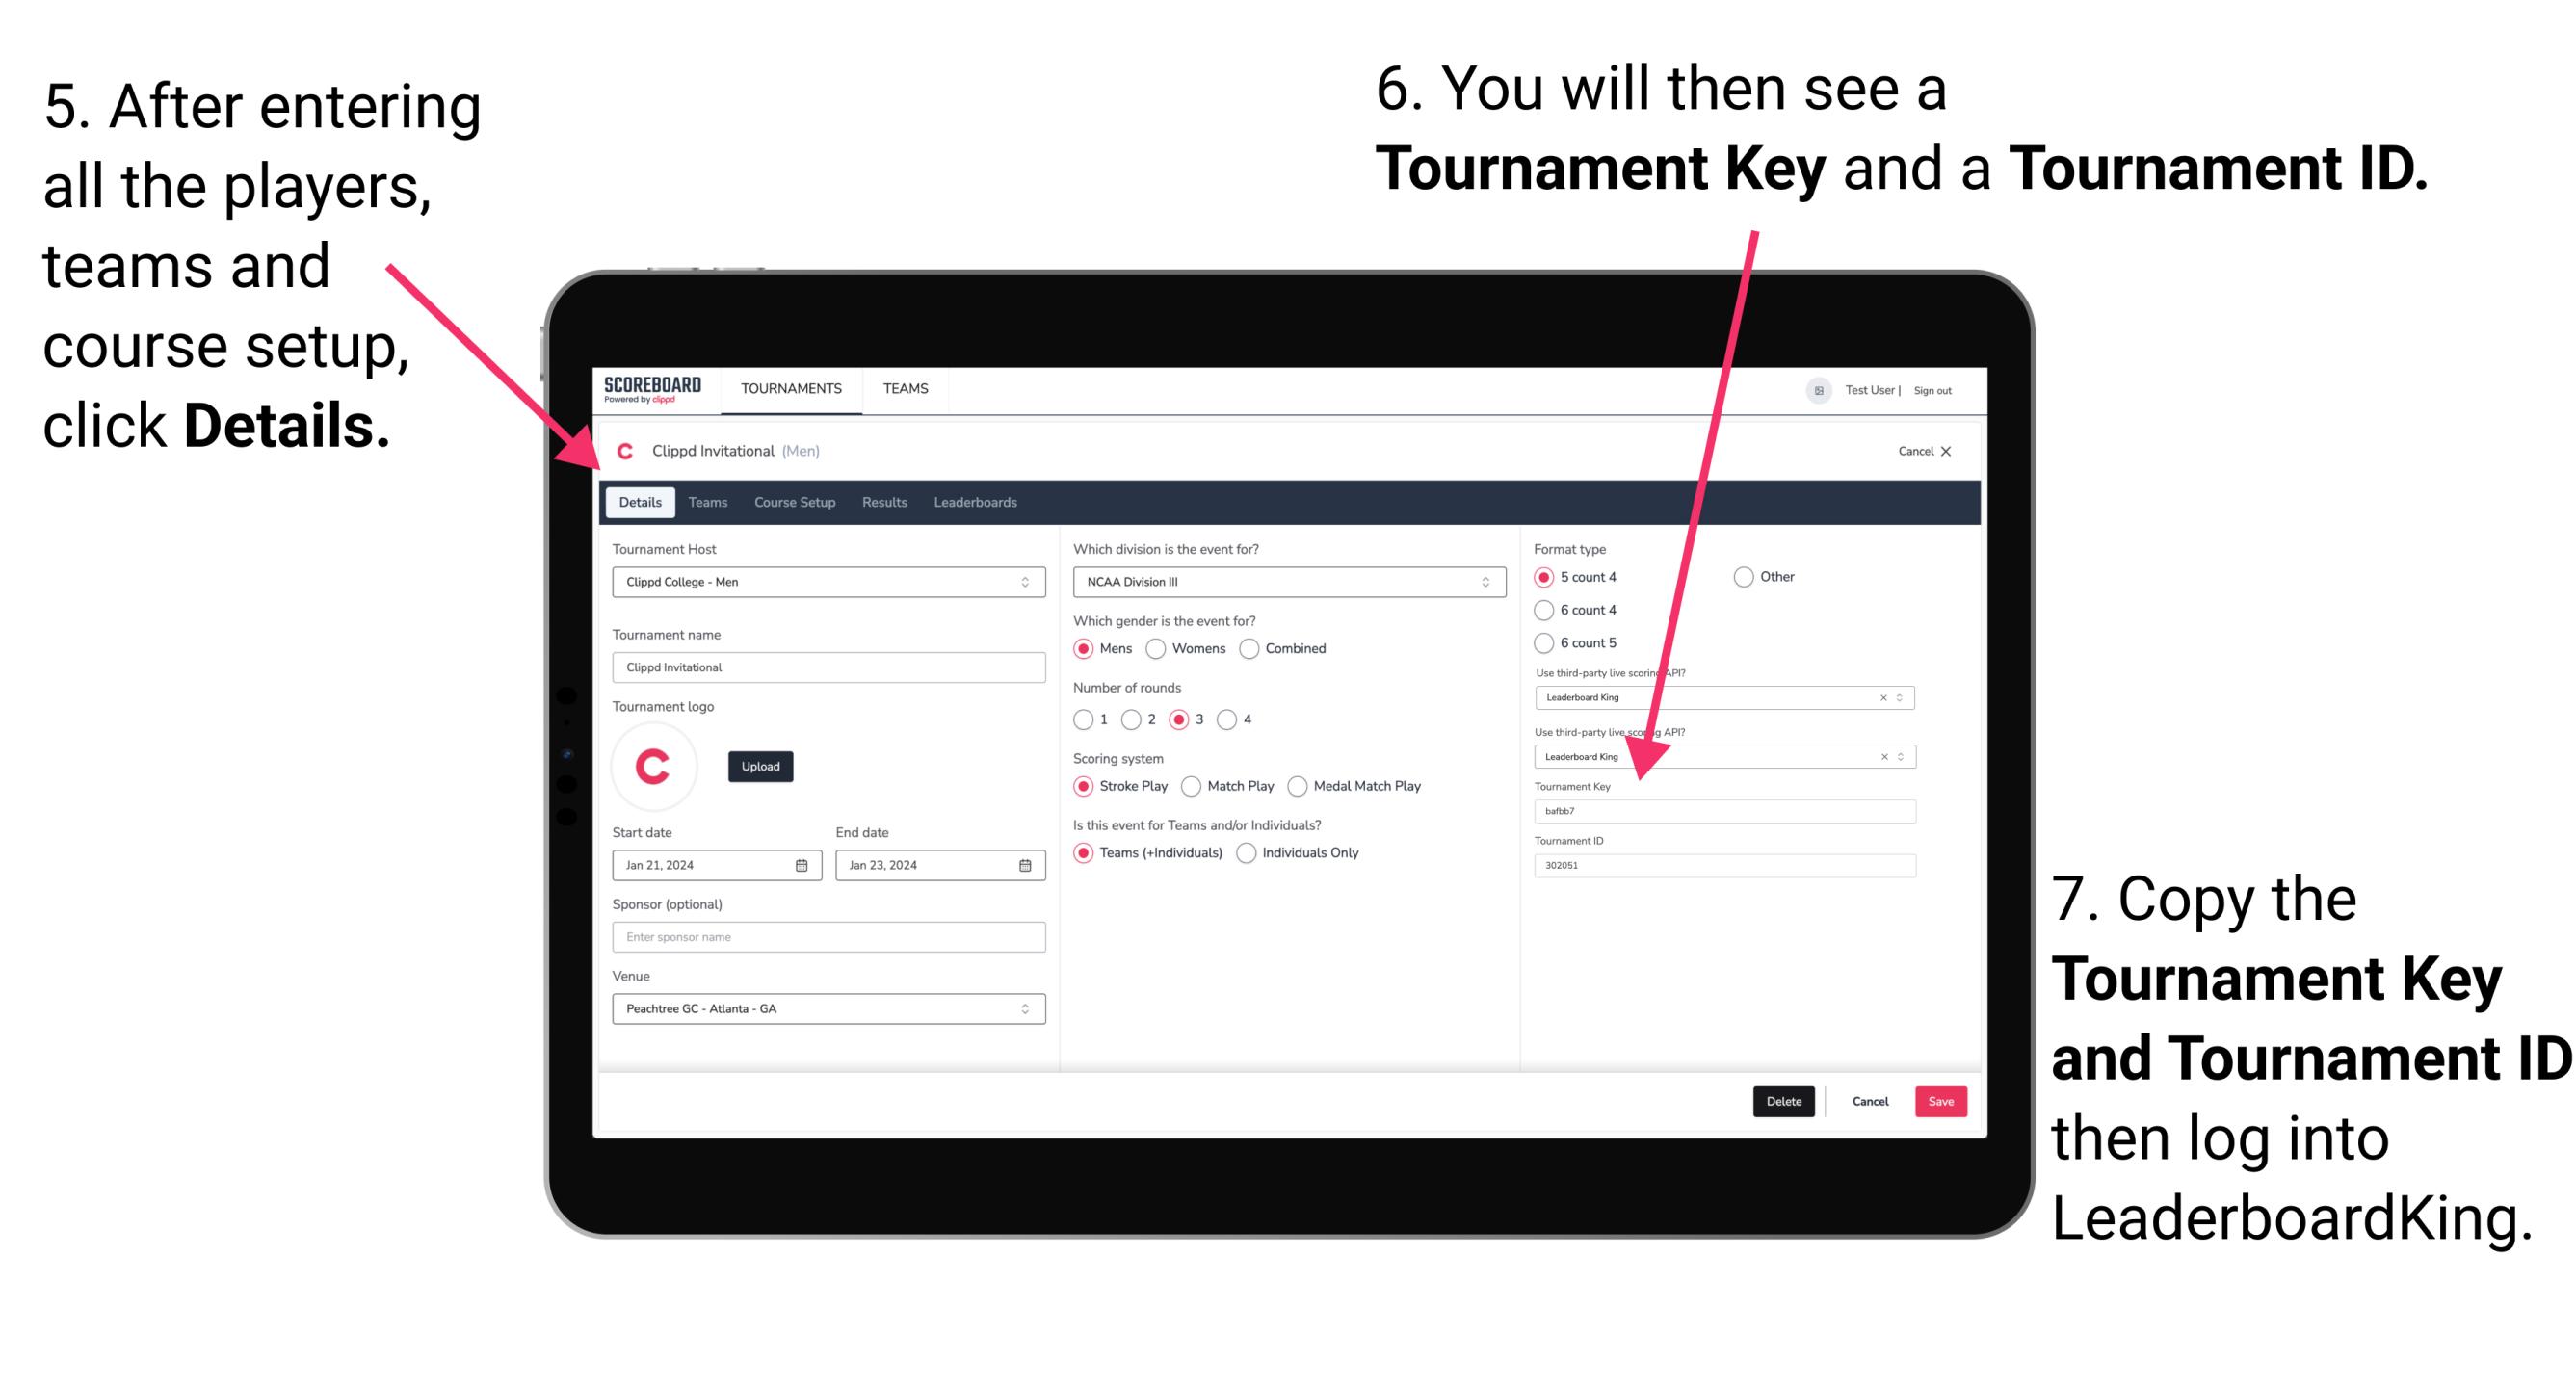This screenshot has width=2576, height=1386.
Task: Expand Tournament Host dropdown
Action: (1024, 581)
